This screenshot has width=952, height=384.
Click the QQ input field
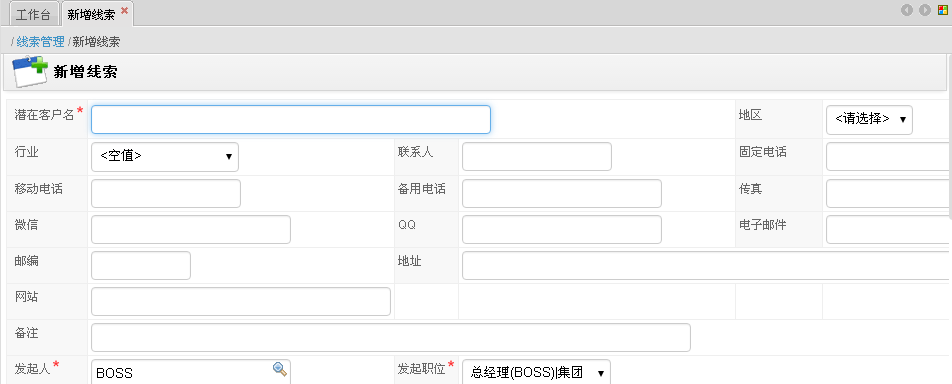pos(562,230)
